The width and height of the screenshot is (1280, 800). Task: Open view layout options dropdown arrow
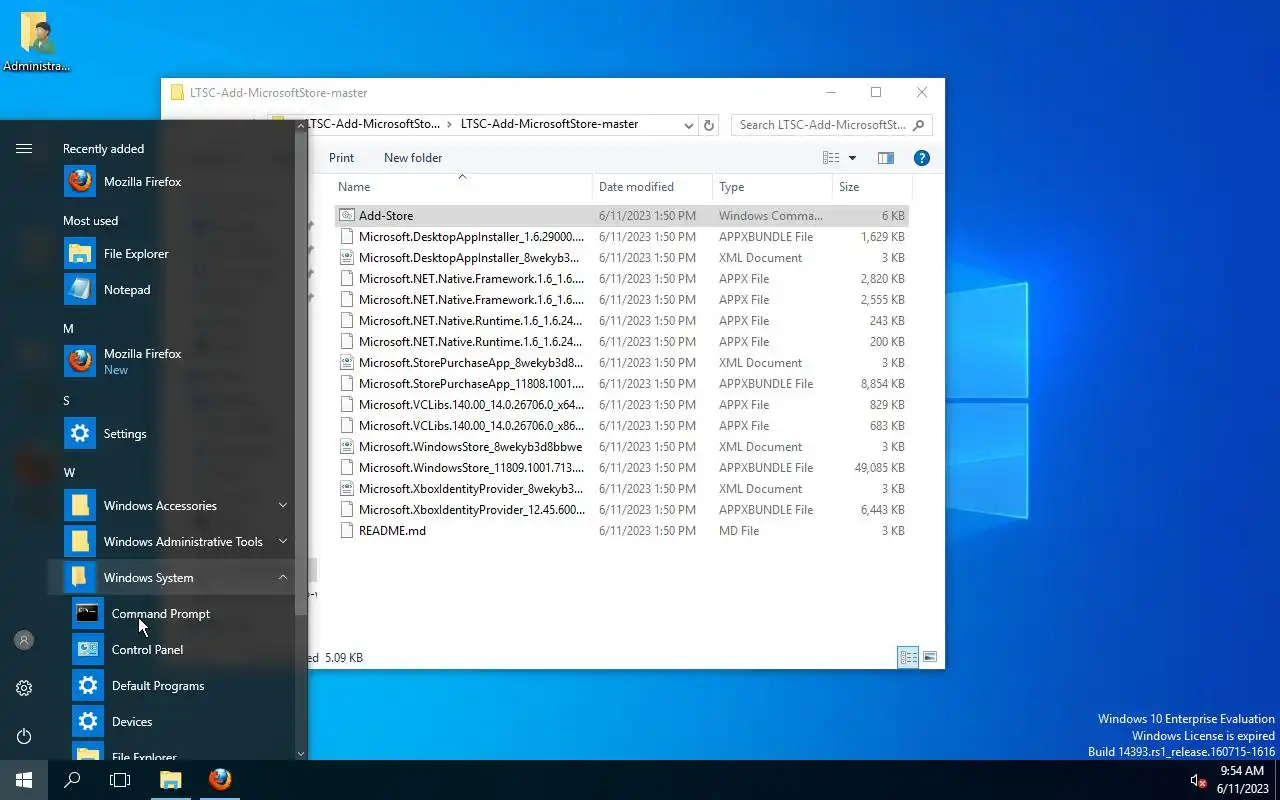pos(852,158)
